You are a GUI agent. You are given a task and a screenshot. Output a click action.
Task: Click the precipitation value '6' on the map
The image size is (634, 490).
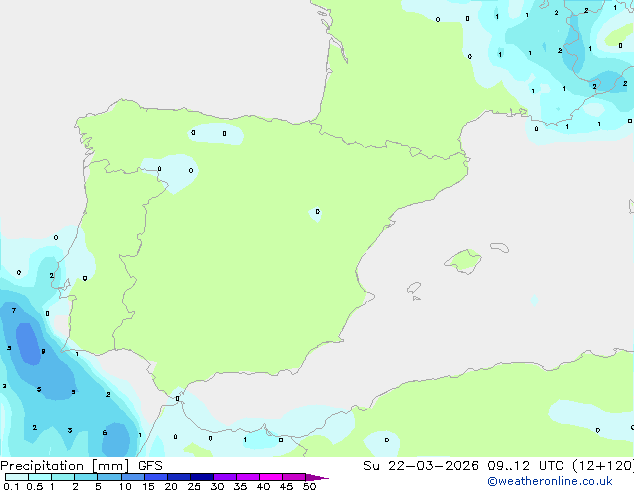point(105,433)
